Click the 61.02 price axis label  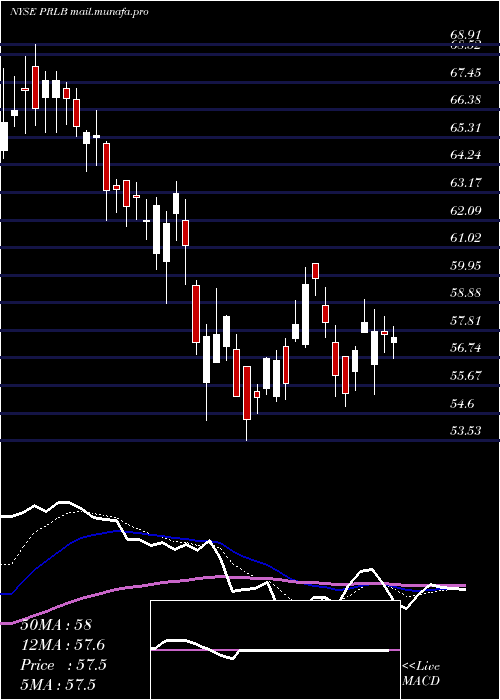coord(466,238)
